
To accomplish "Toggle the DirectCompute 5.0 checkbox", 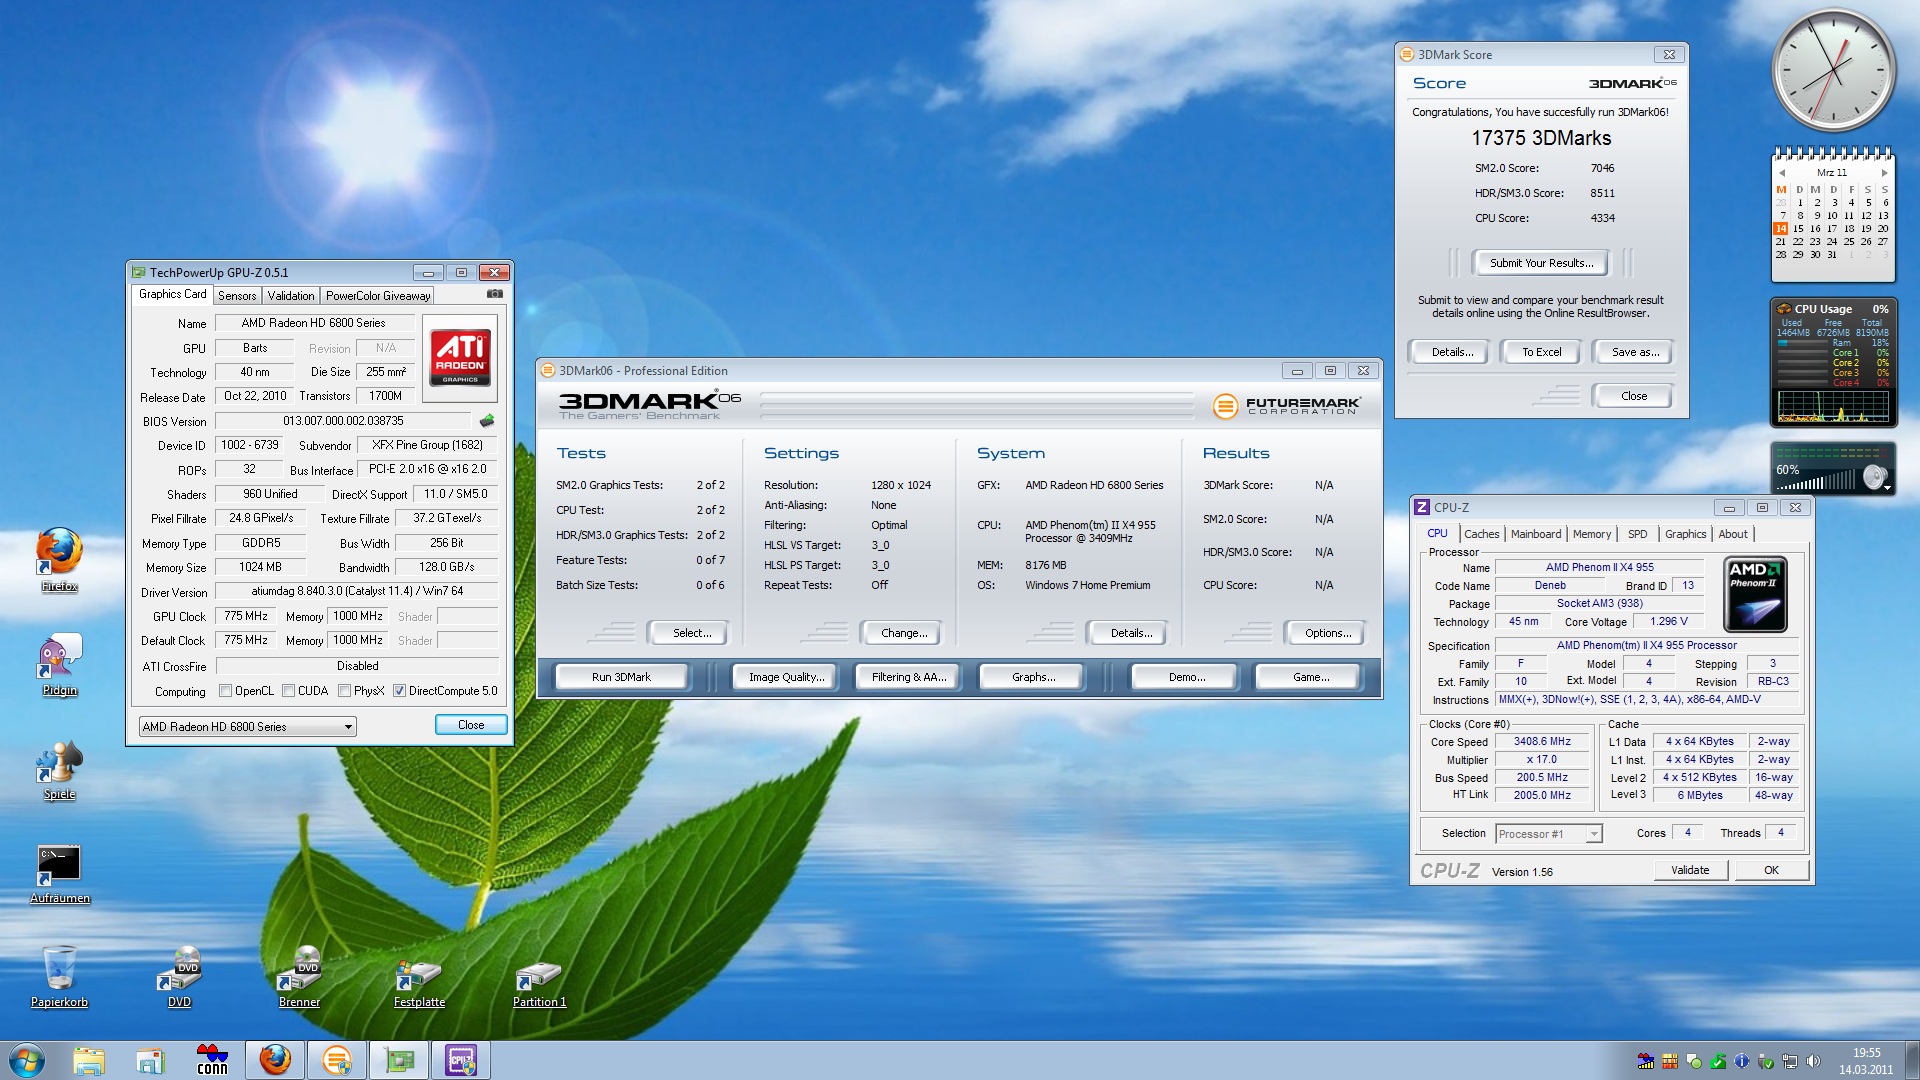I will (x=400, y=691).
